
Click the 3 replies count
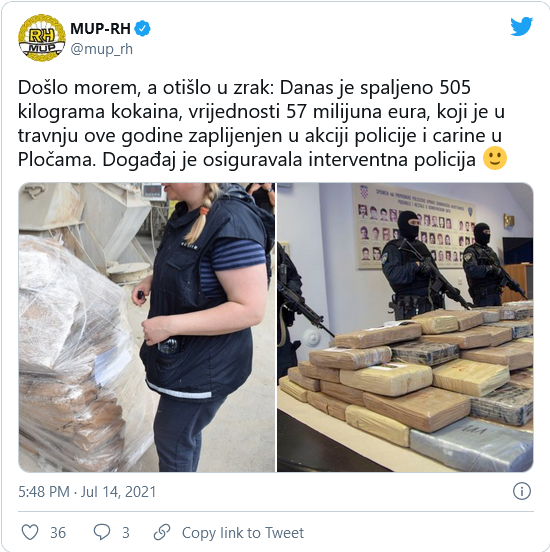126,533
